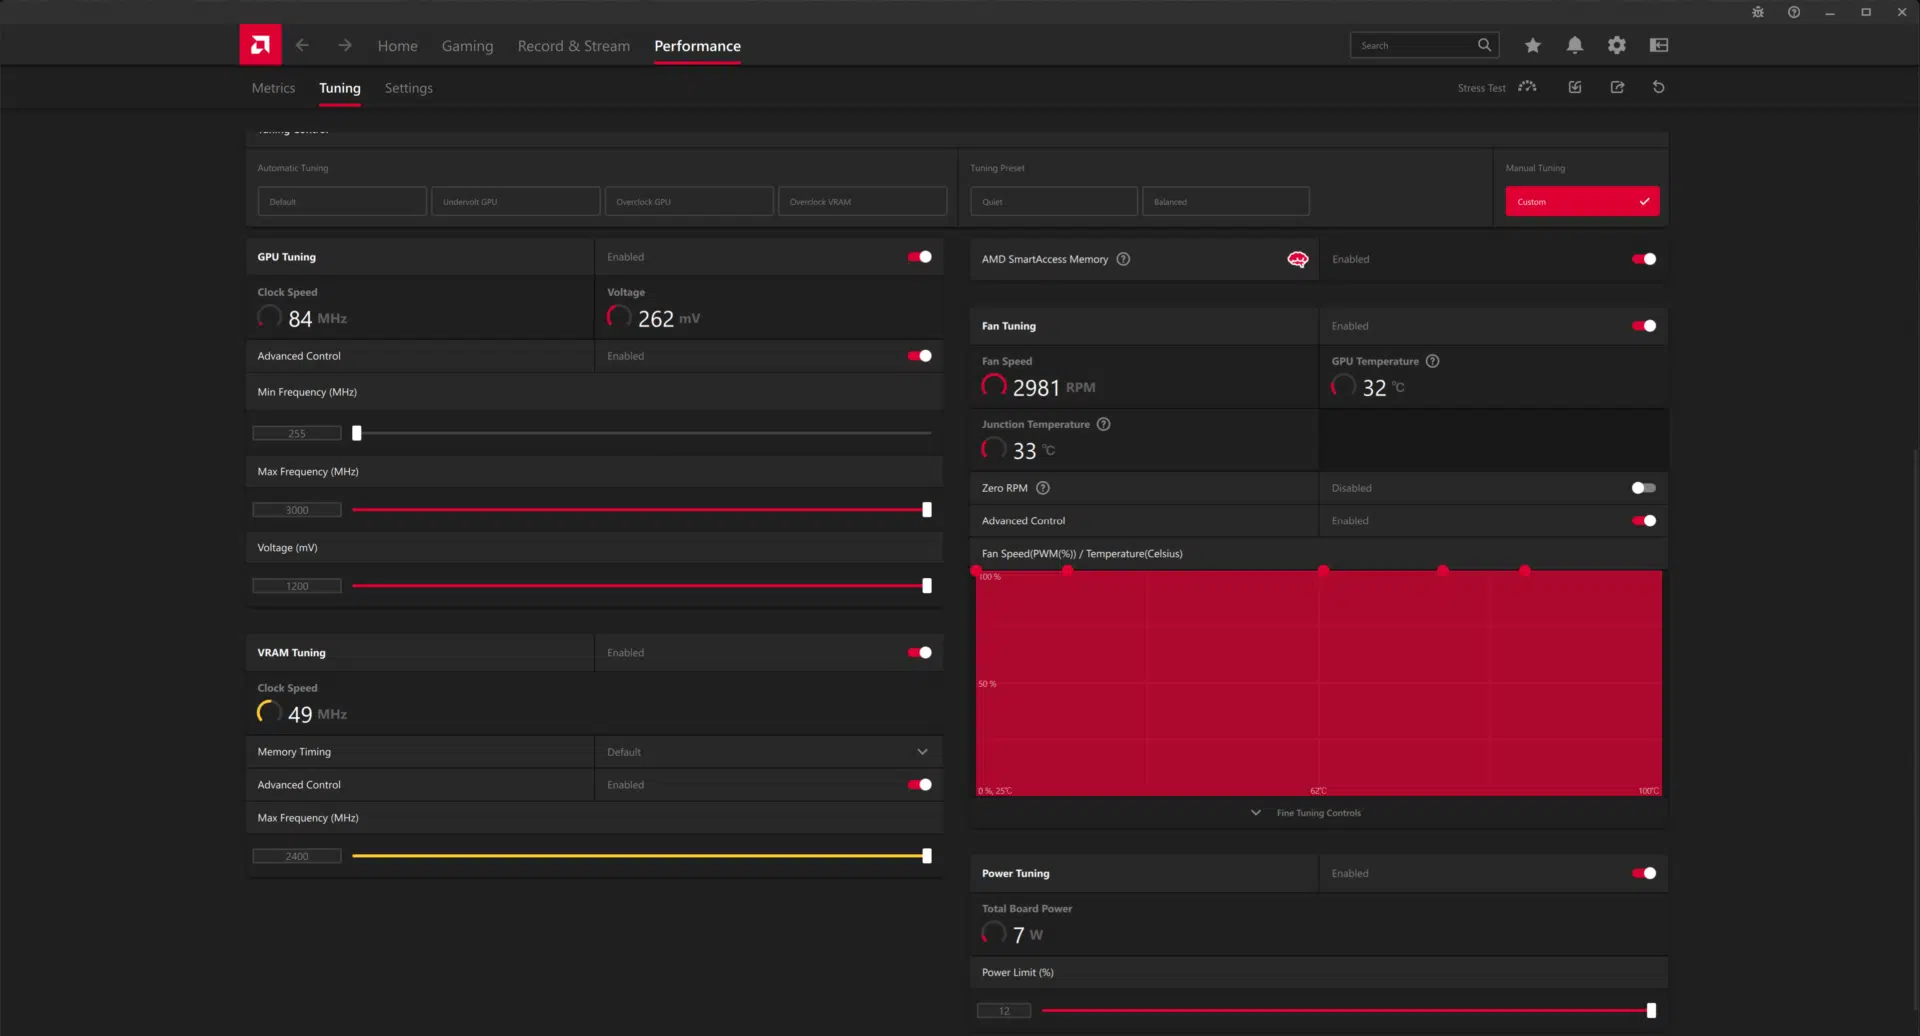Screen dimensions: 1920x1036
Task: Click the export profile icon
Action: tap(1617, 87)
